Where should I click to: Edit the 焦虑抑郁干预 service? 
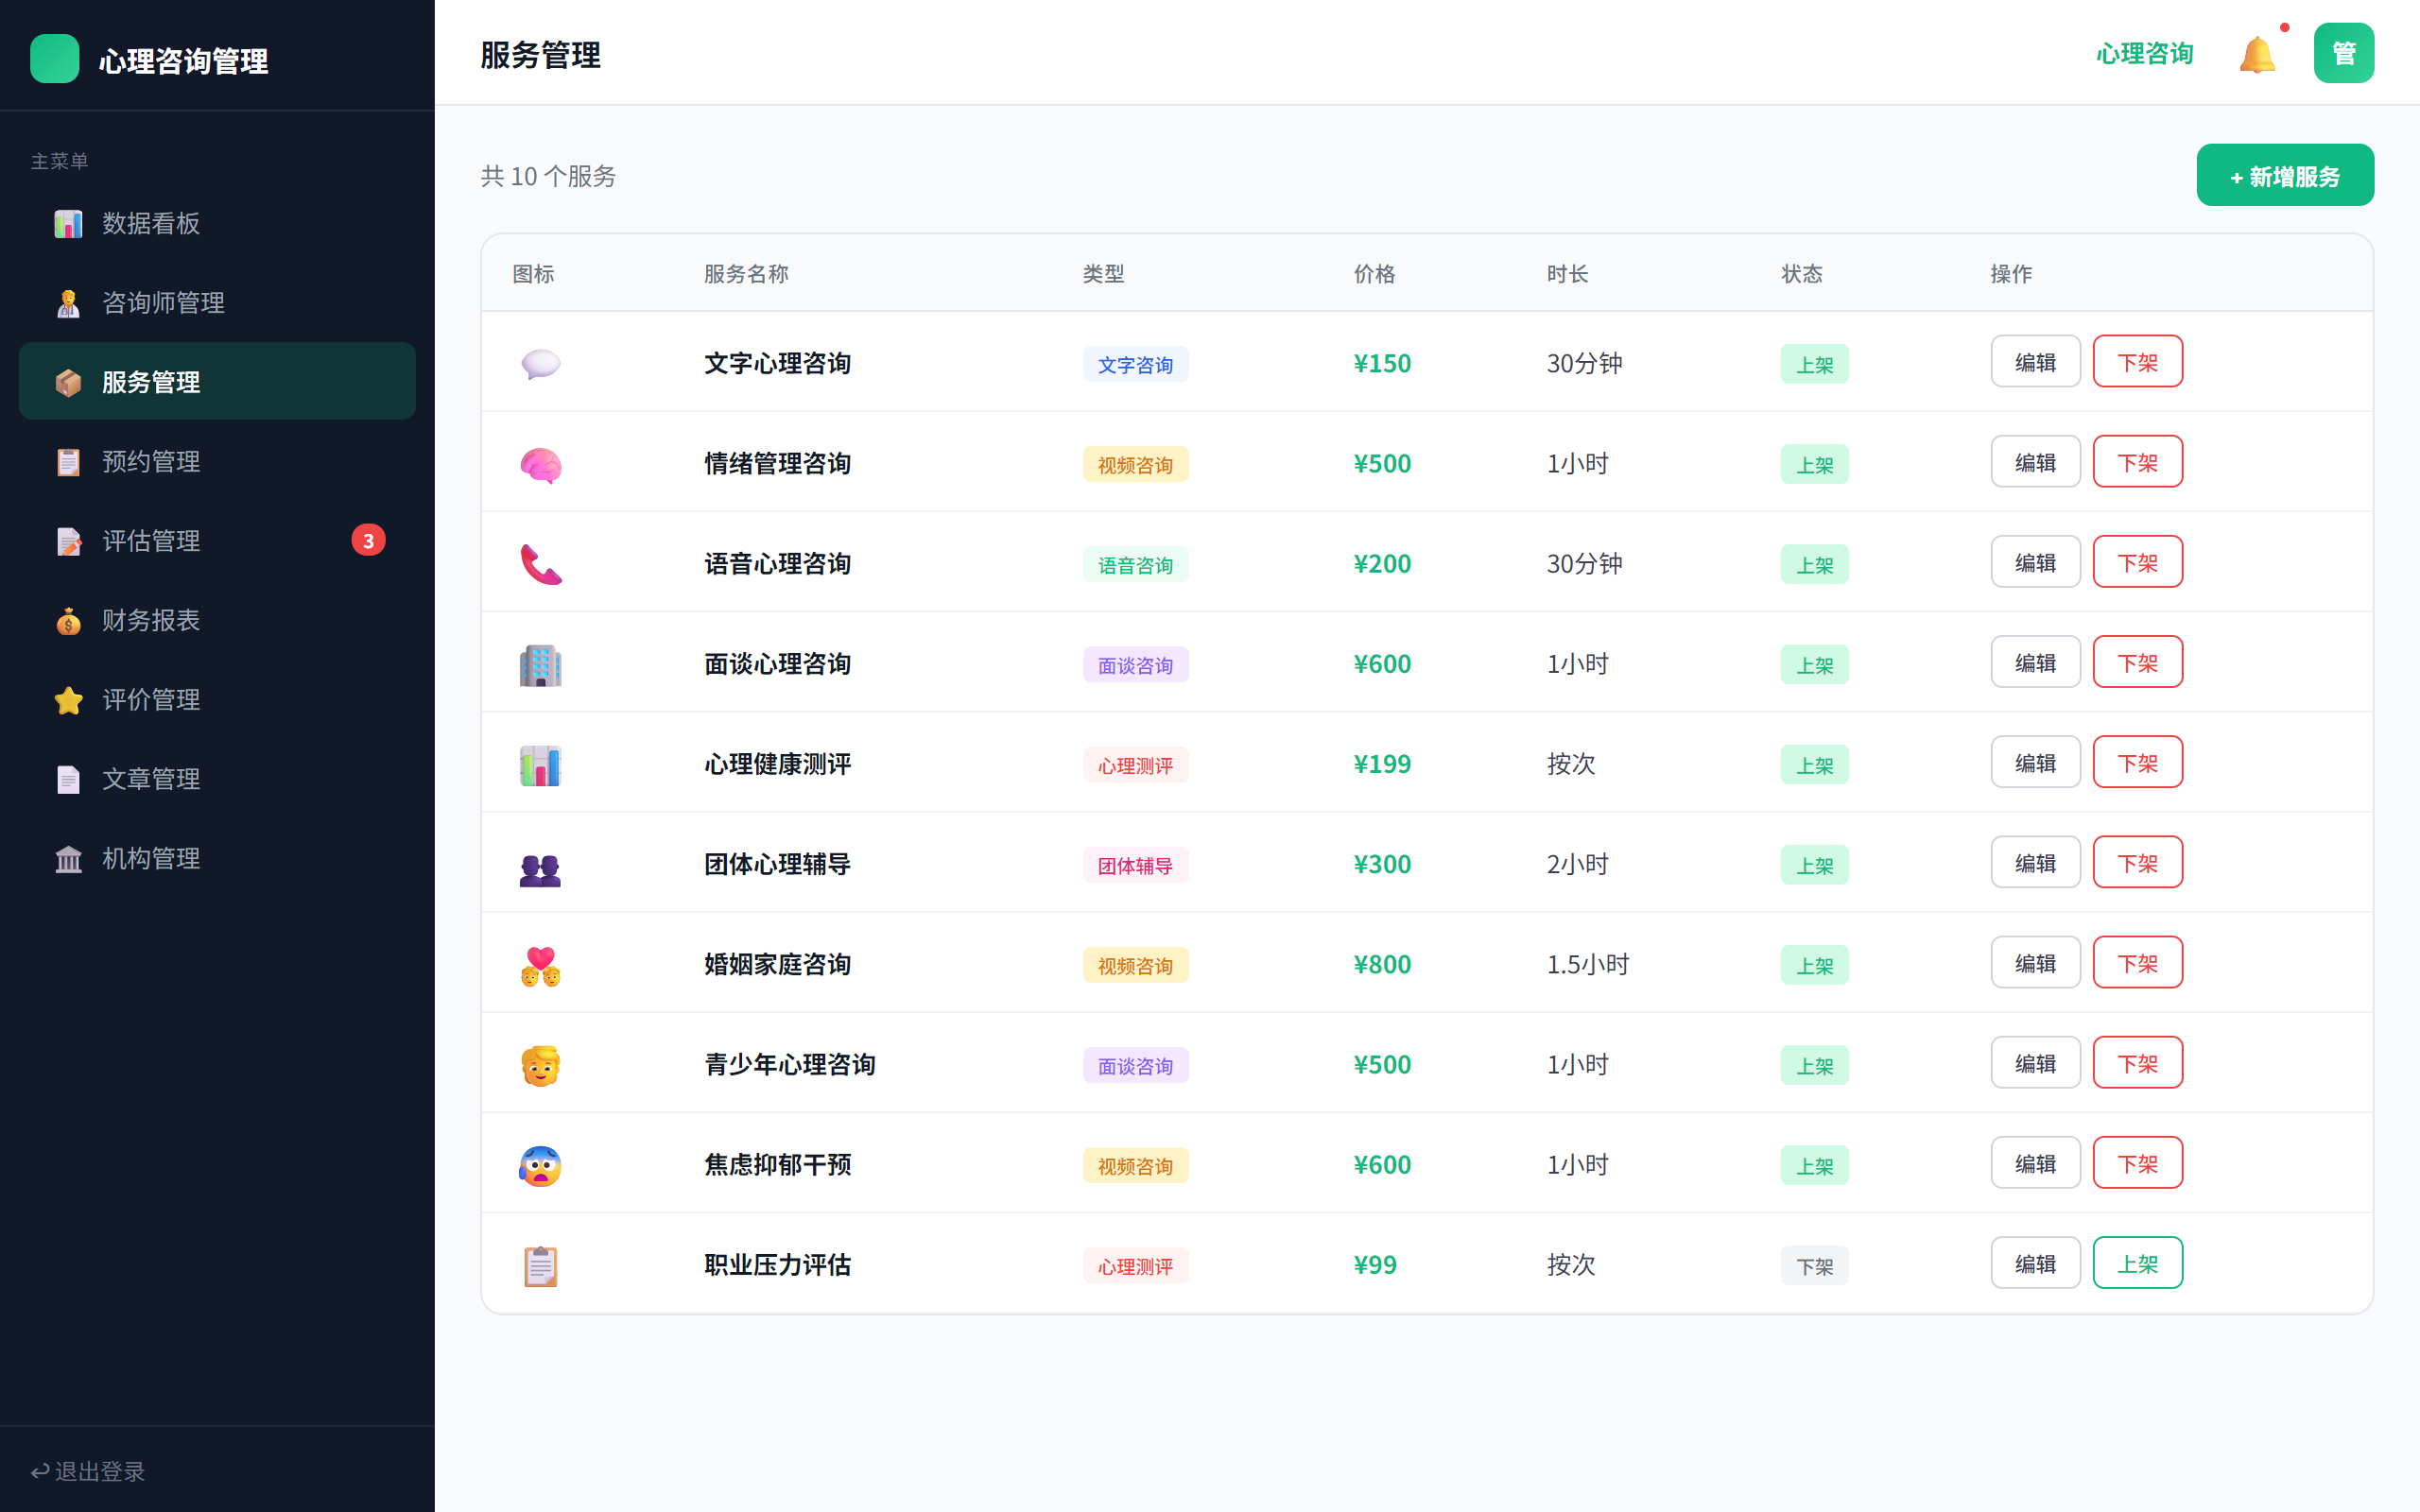click(x=2035, y=1163)
